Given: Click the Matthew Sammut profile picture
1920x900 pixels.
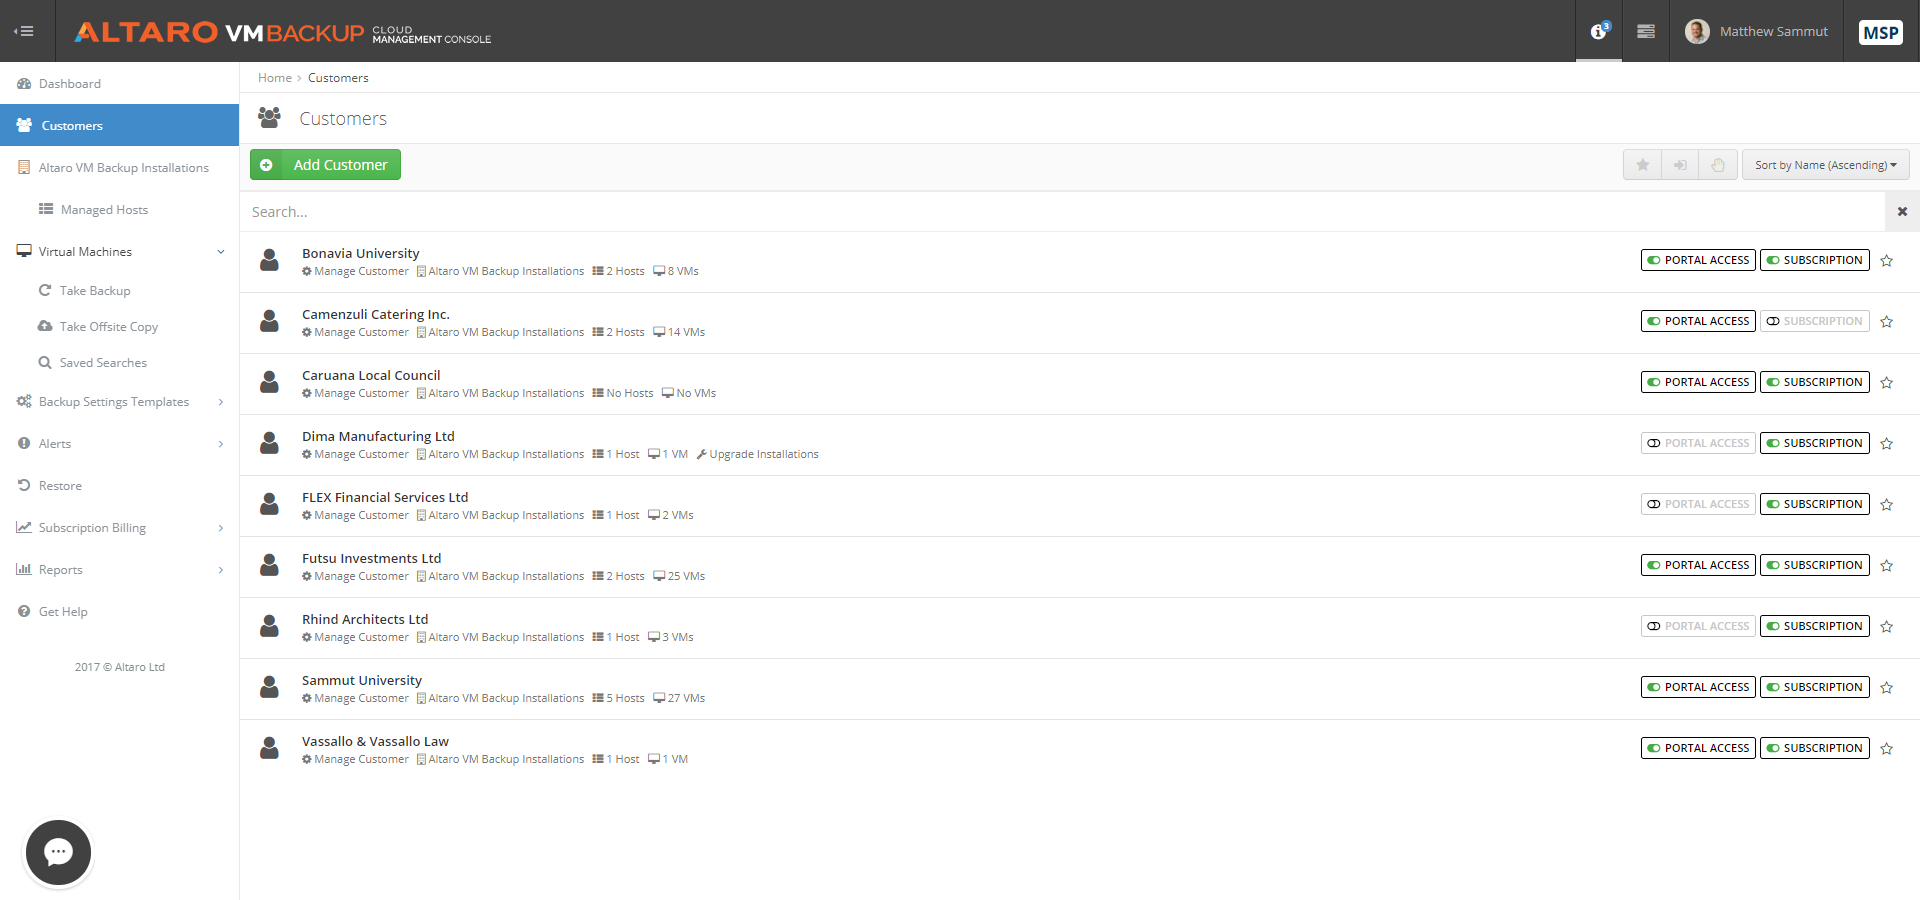Looking at the screenshot, I should pos(1697,31).
